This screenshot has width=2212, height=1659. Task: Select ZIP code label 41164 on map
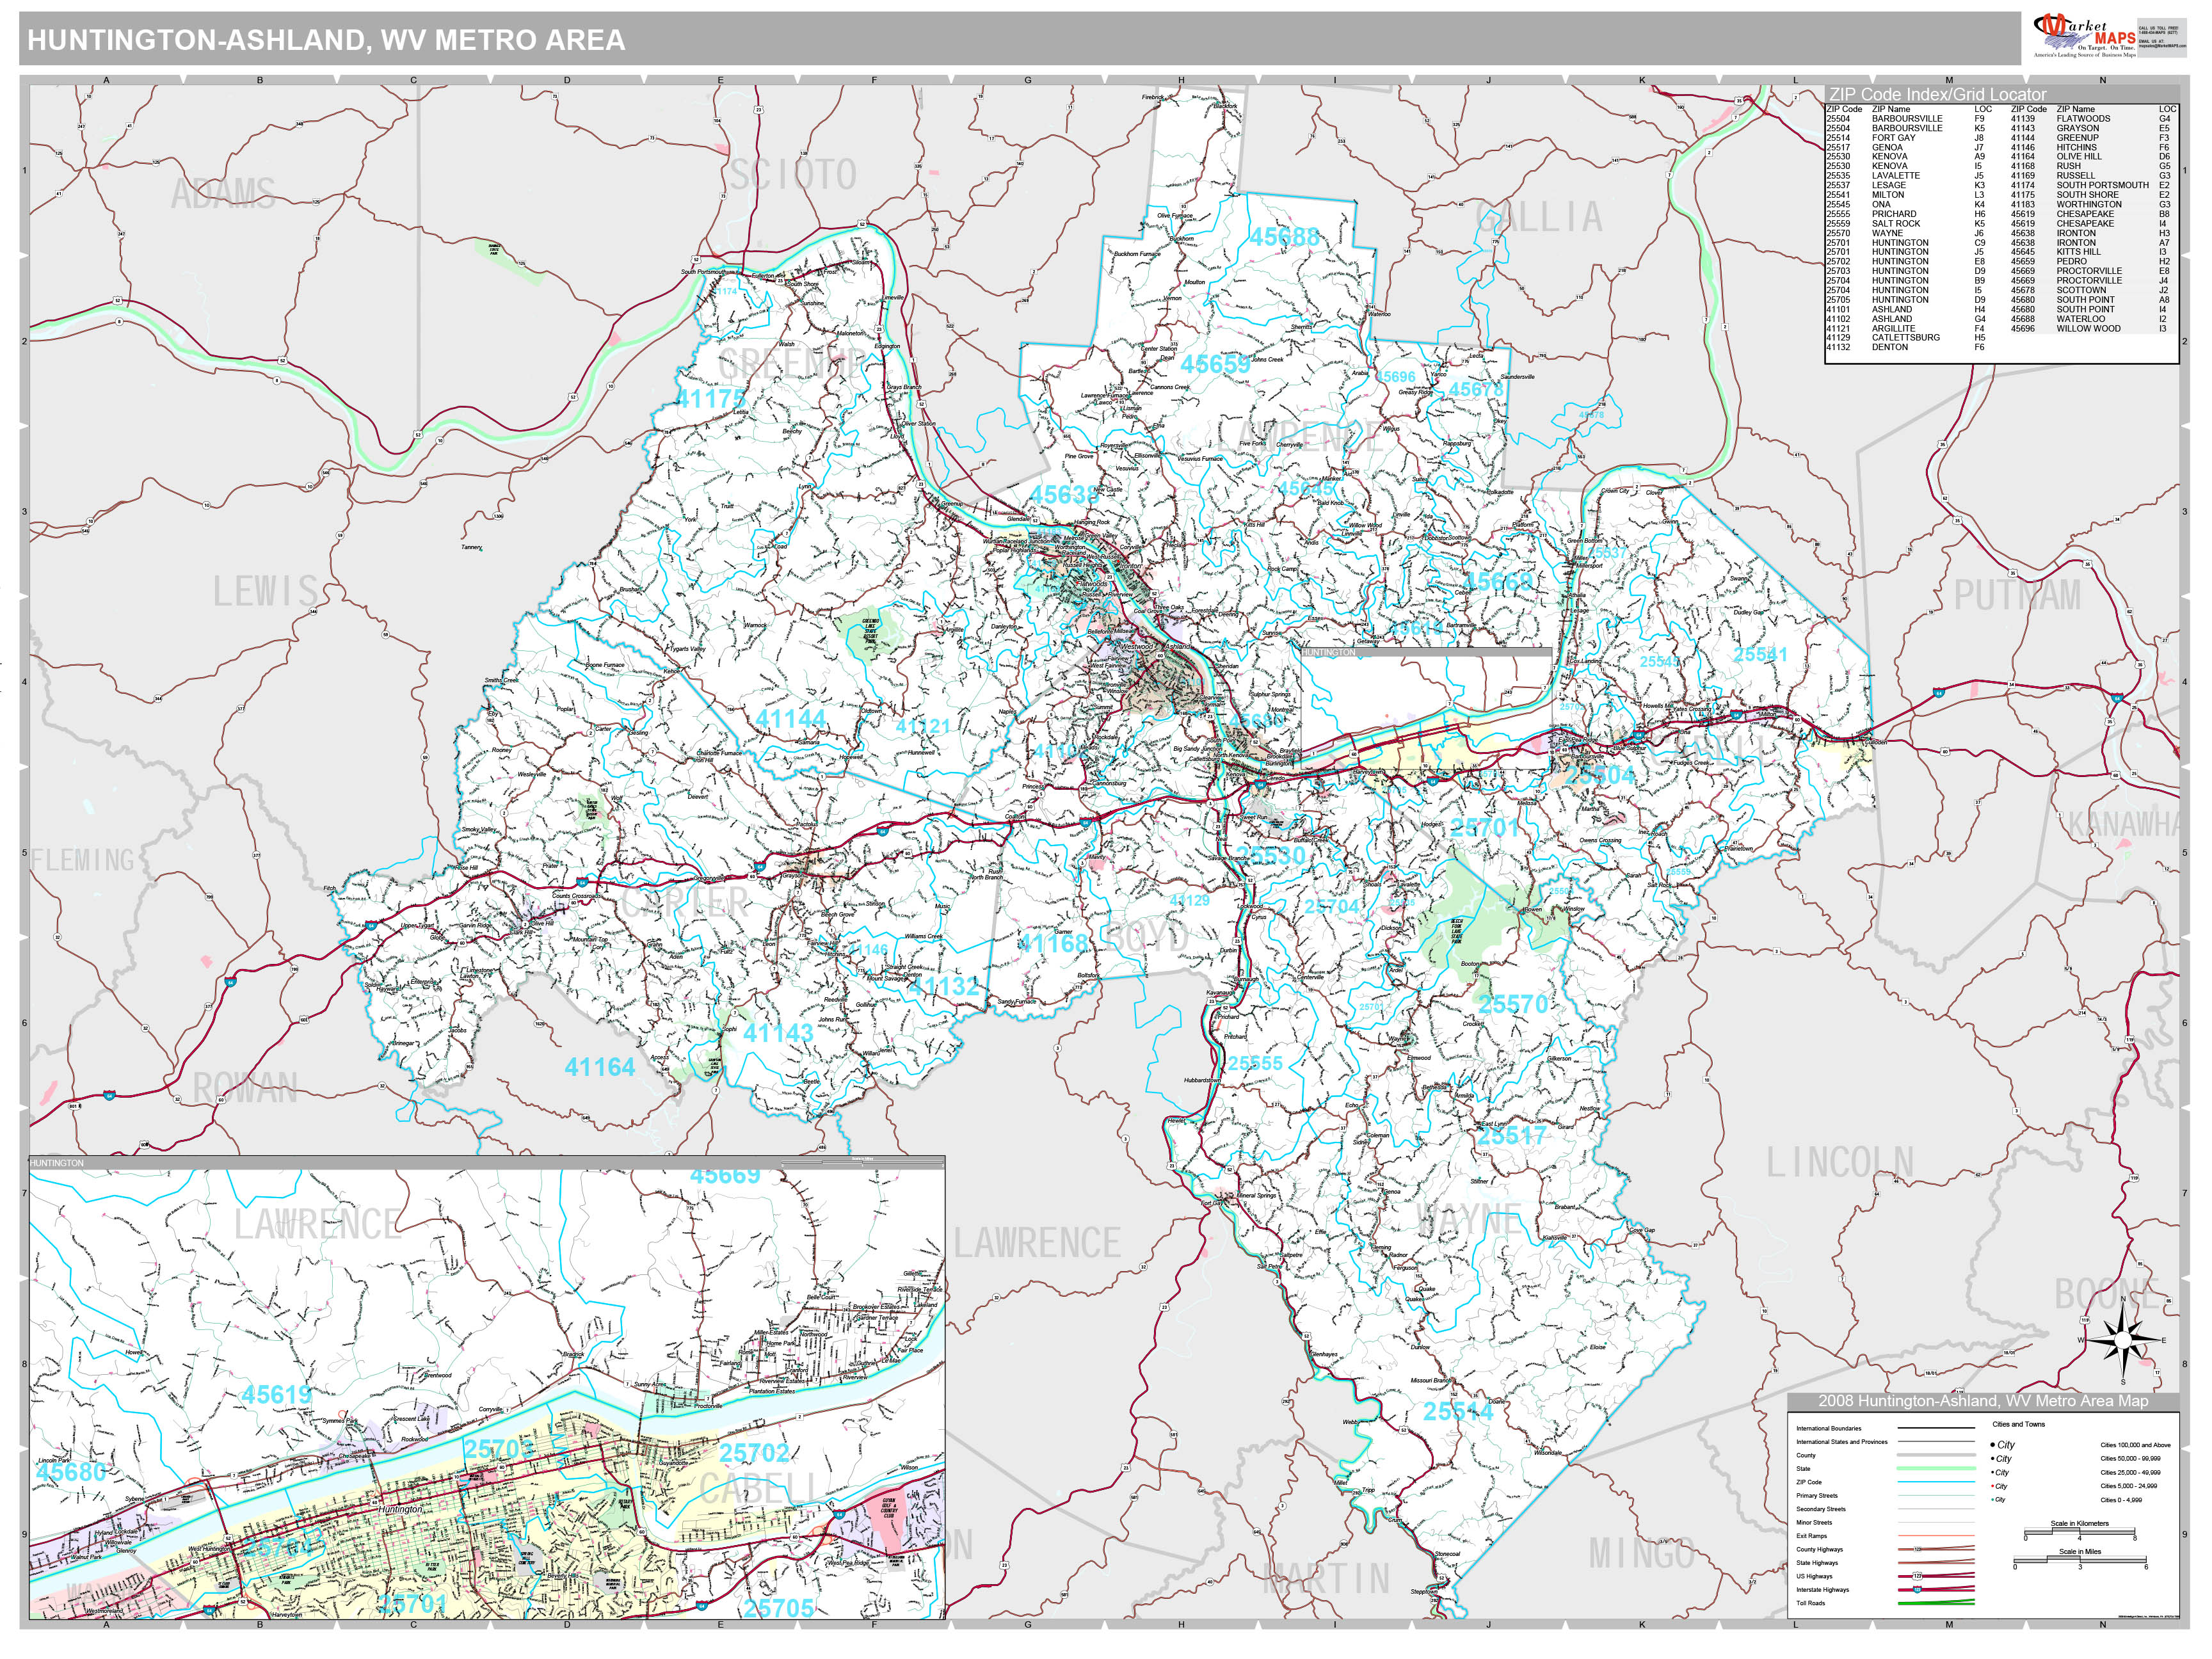click(599, 1067)
